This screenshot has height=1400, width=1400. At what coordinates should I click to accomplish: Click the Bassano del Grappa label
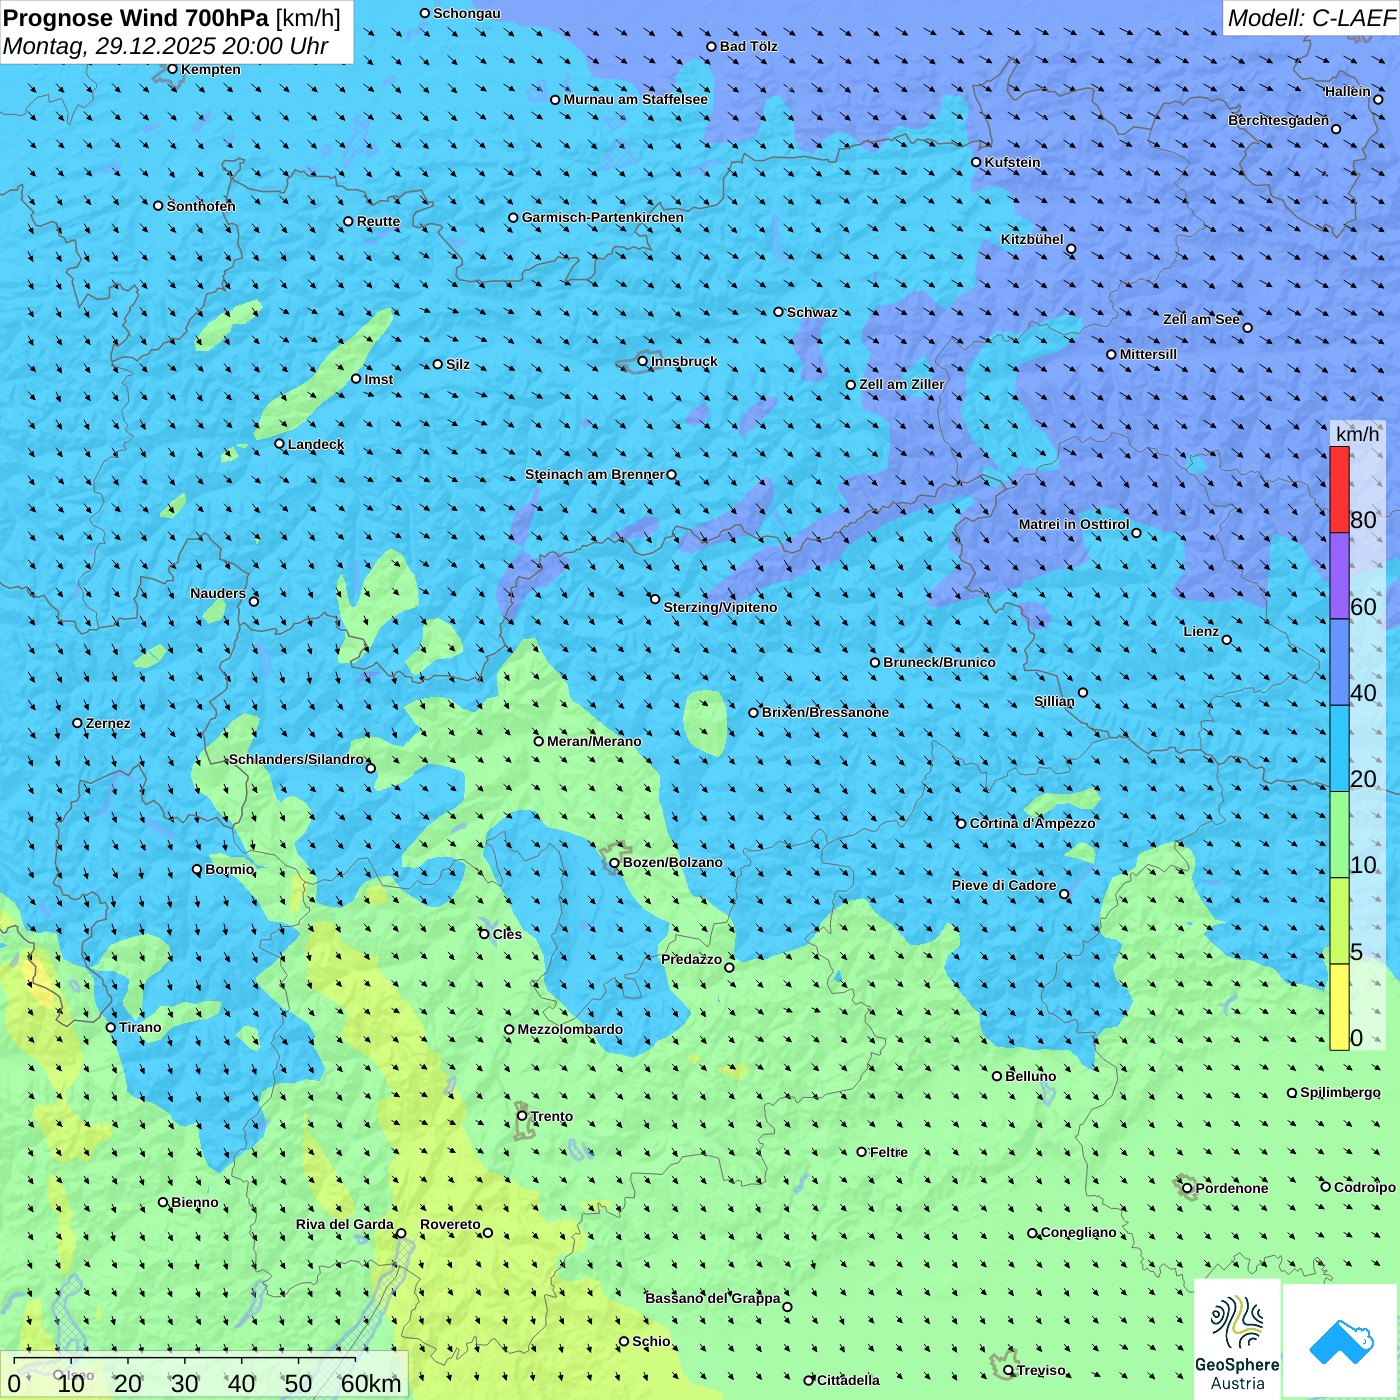tap(713, 1298)
